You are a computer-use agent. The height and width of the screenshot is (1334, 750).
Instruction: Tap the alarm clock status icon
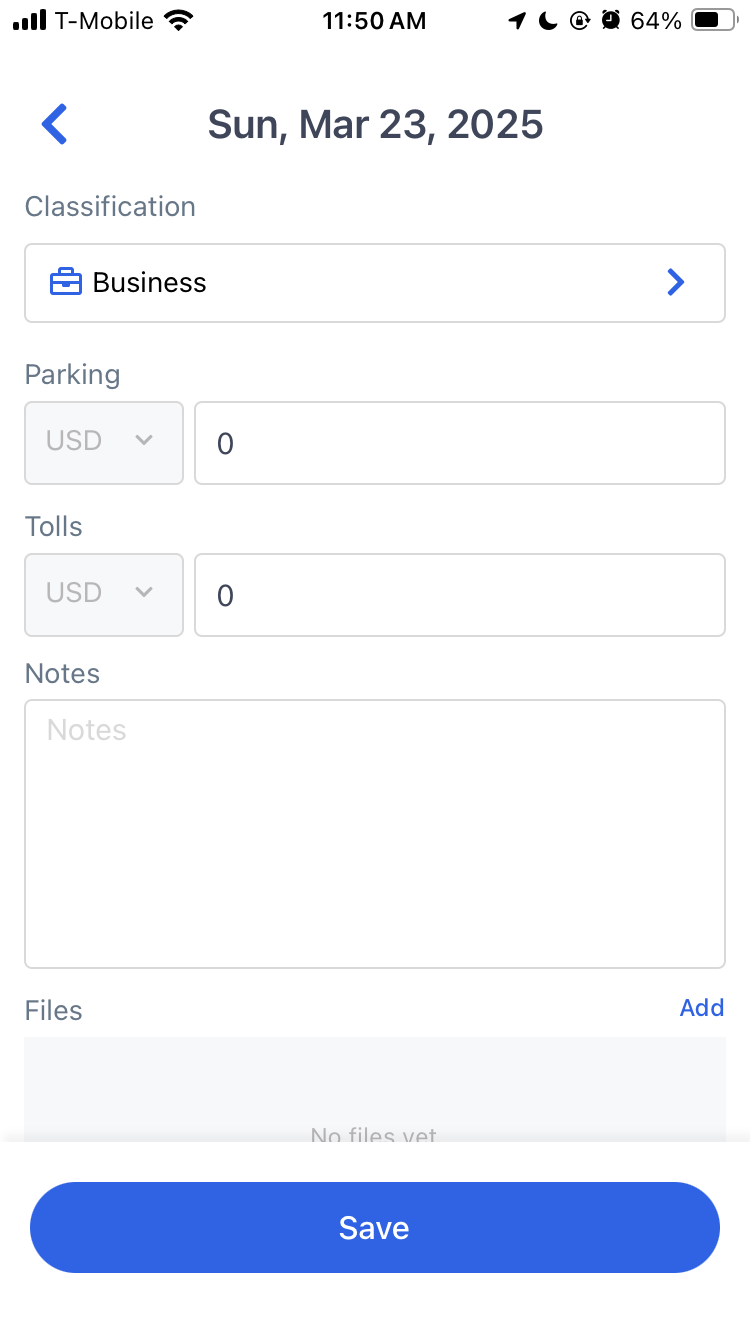(x=610, y=21)
